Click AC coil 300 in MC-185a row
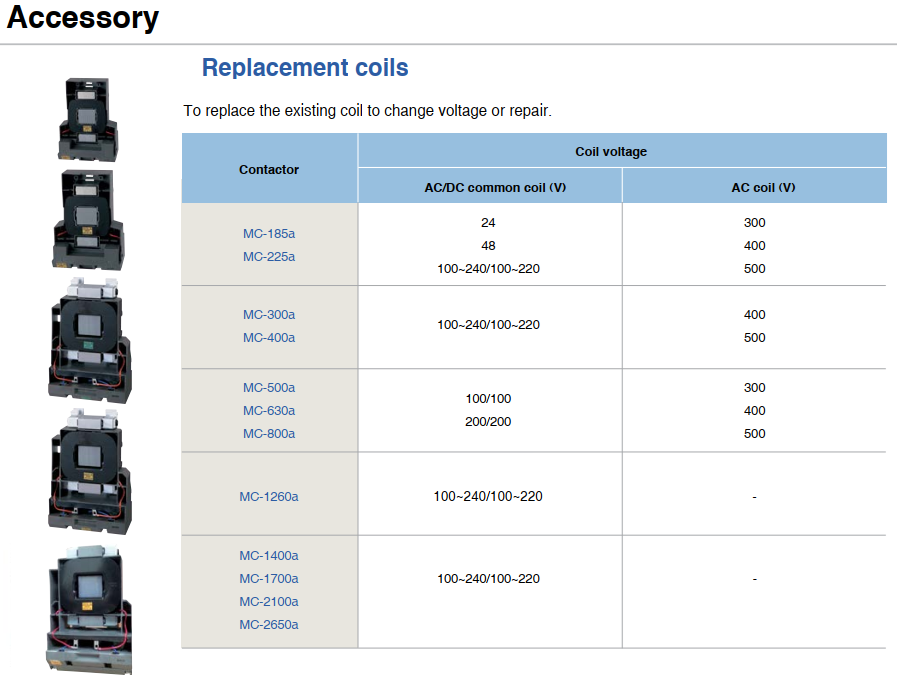 pyautogui.click(x=755, y=223)
